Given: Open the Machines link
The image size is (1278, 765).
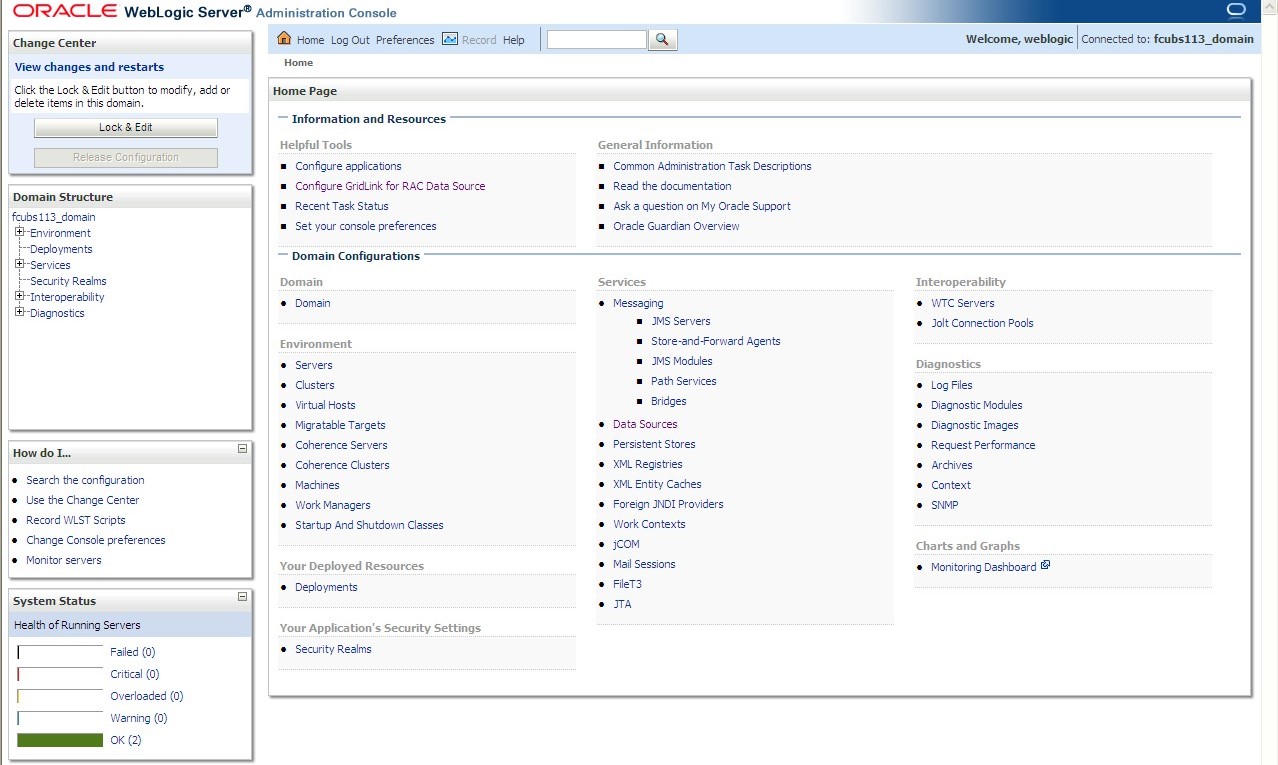Looking at the screenshot, I should click(x=317, y=485).
